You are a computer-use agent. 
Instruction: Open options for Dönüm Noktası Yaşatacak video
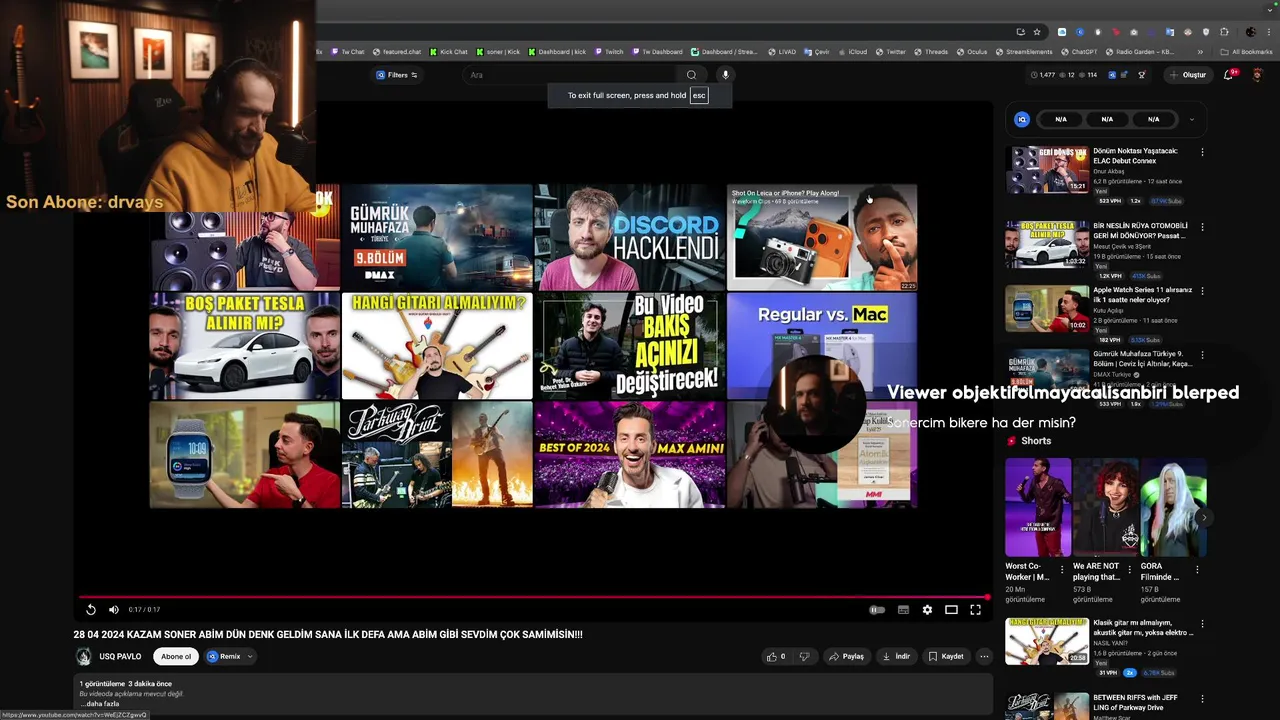1202,152
